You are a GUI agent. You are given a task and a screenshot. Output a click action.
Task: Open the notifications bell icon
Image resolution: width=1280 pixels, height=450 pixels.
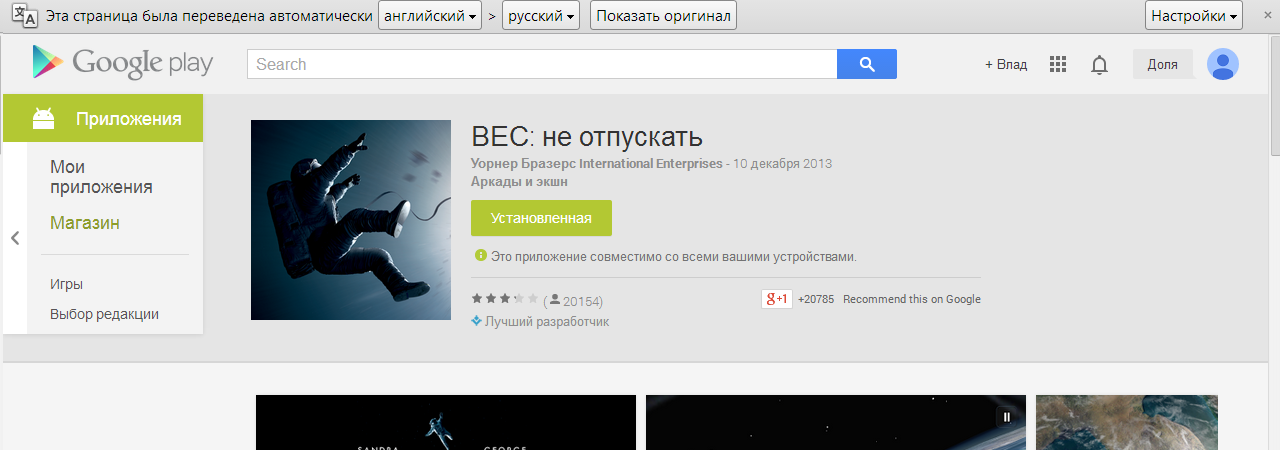[x=1100, y=65]
